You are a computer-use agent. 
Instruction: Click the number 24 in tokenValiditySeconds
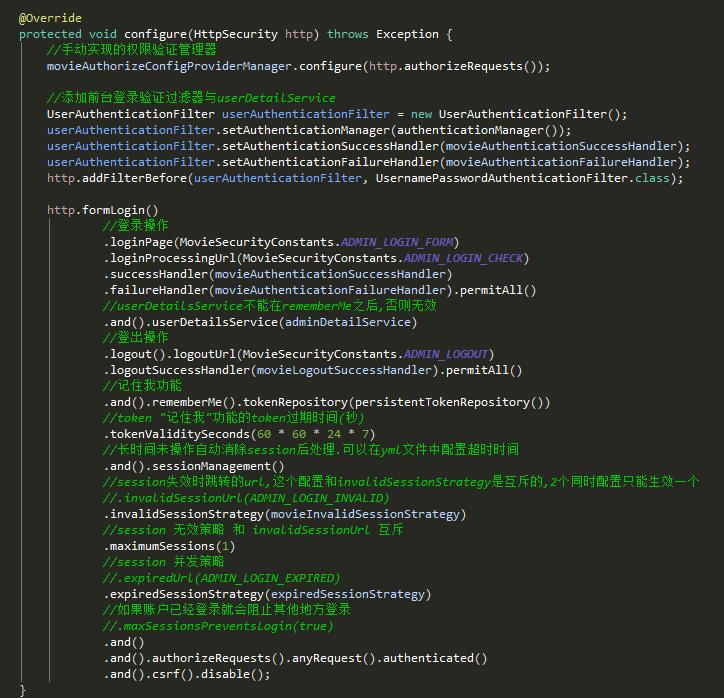pos(334,434)
